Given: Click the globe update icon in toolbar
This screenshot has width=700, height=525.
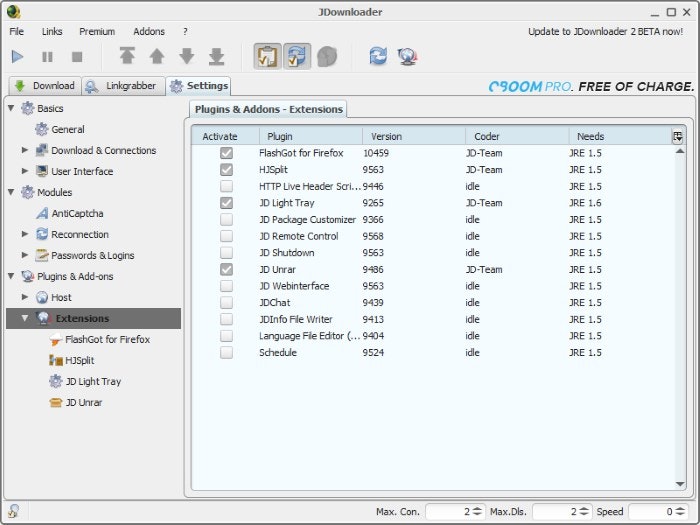Looking at the screenshot, I should click(x=407, y=56).
